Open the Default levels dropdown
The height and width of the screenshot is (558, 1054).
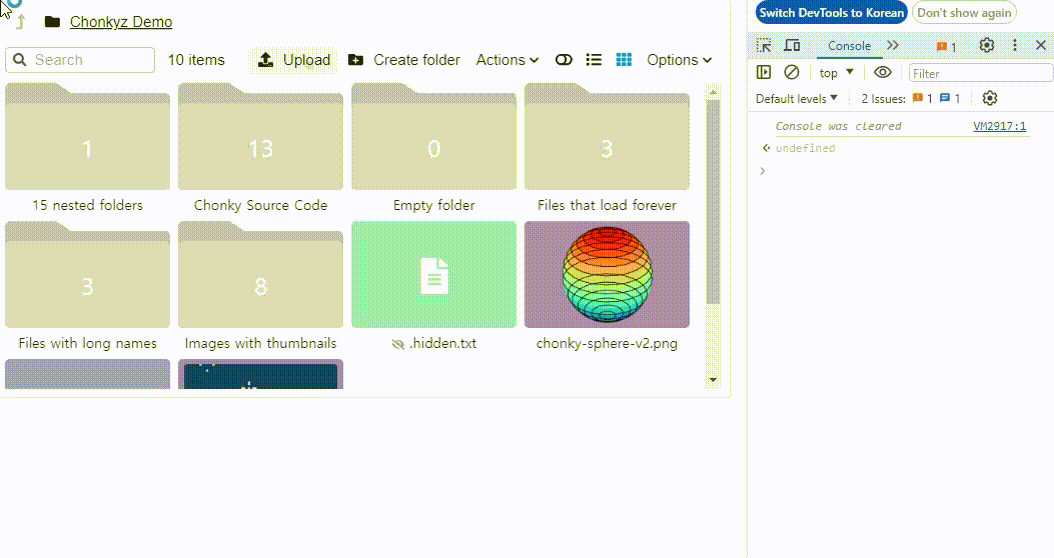pyautogui.click(x=797, y=99)
